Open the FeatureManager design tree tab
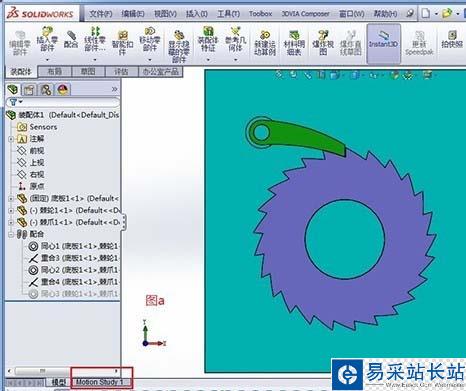466x391 pixels. click(13, 89)
